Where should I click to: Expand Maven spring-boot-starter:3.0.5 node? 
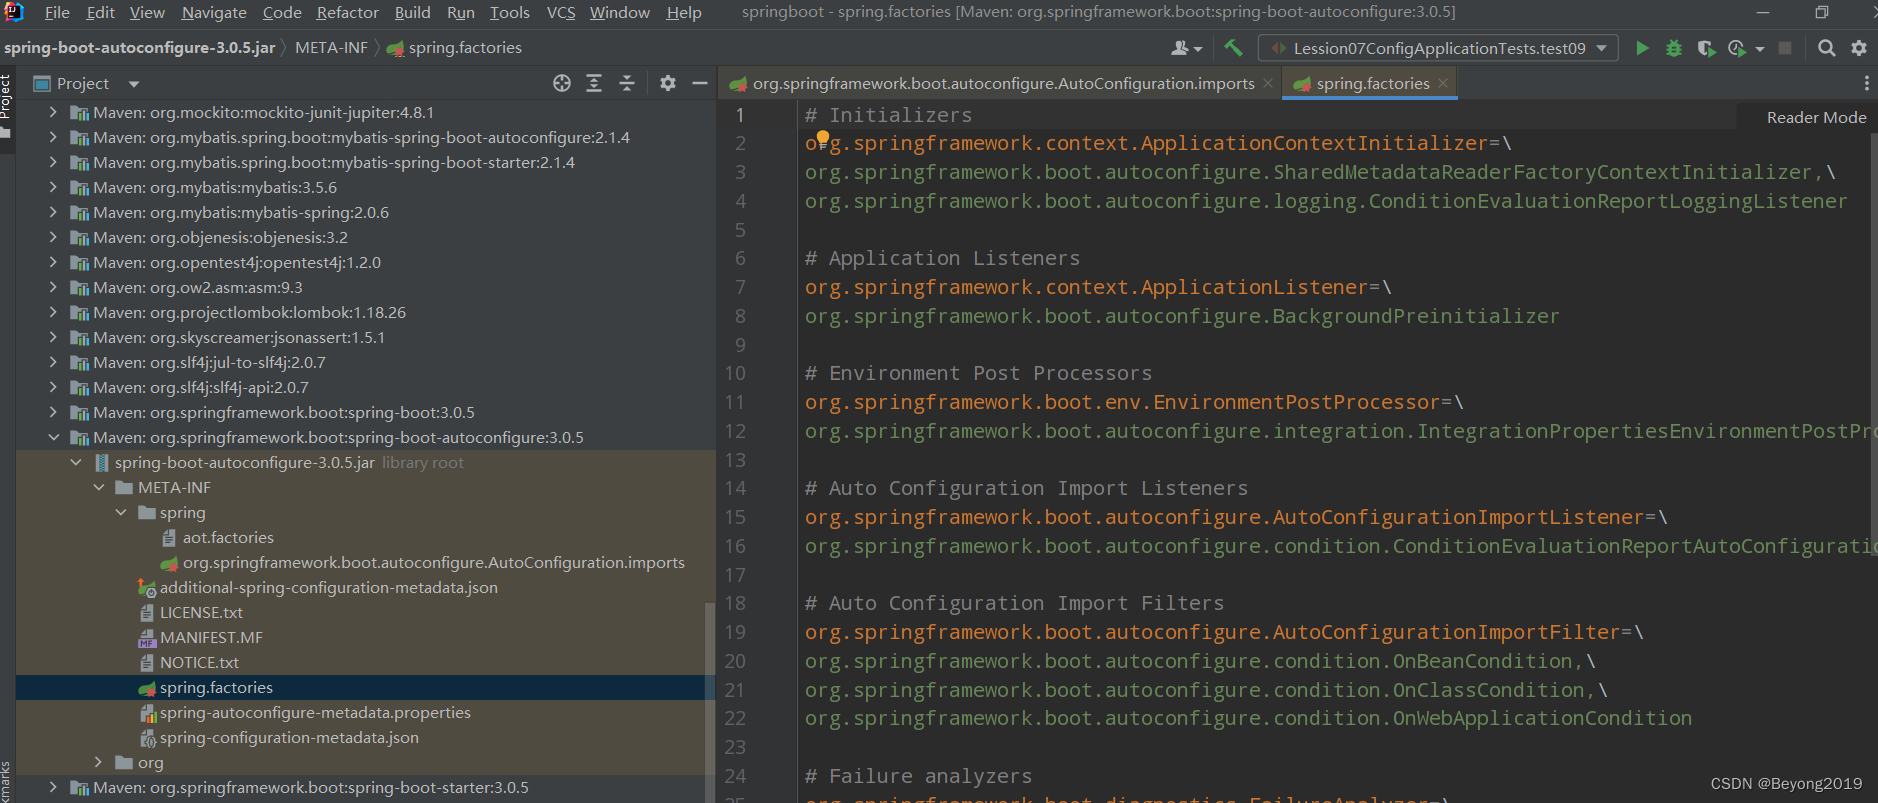pyautogui.click(x=53, y=788)
